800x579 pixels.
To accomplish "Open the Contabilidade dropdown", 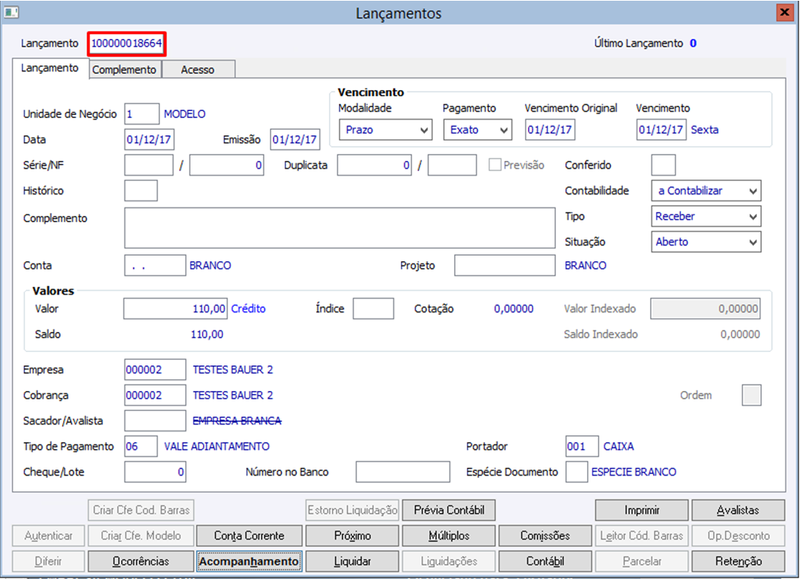I will (706, 191).
